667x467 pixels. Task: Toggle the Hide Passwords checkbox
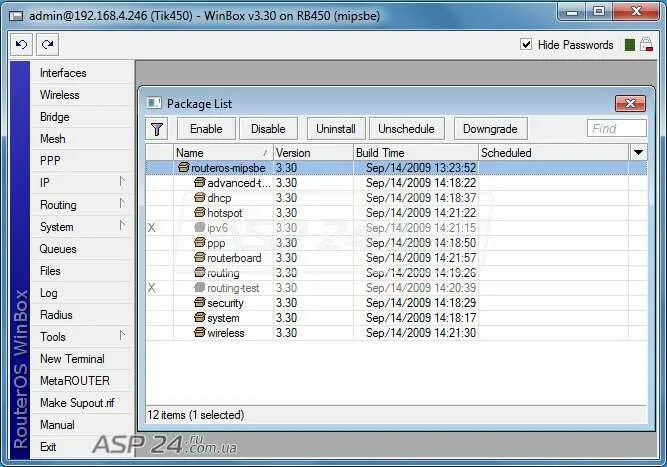[526, 44]
